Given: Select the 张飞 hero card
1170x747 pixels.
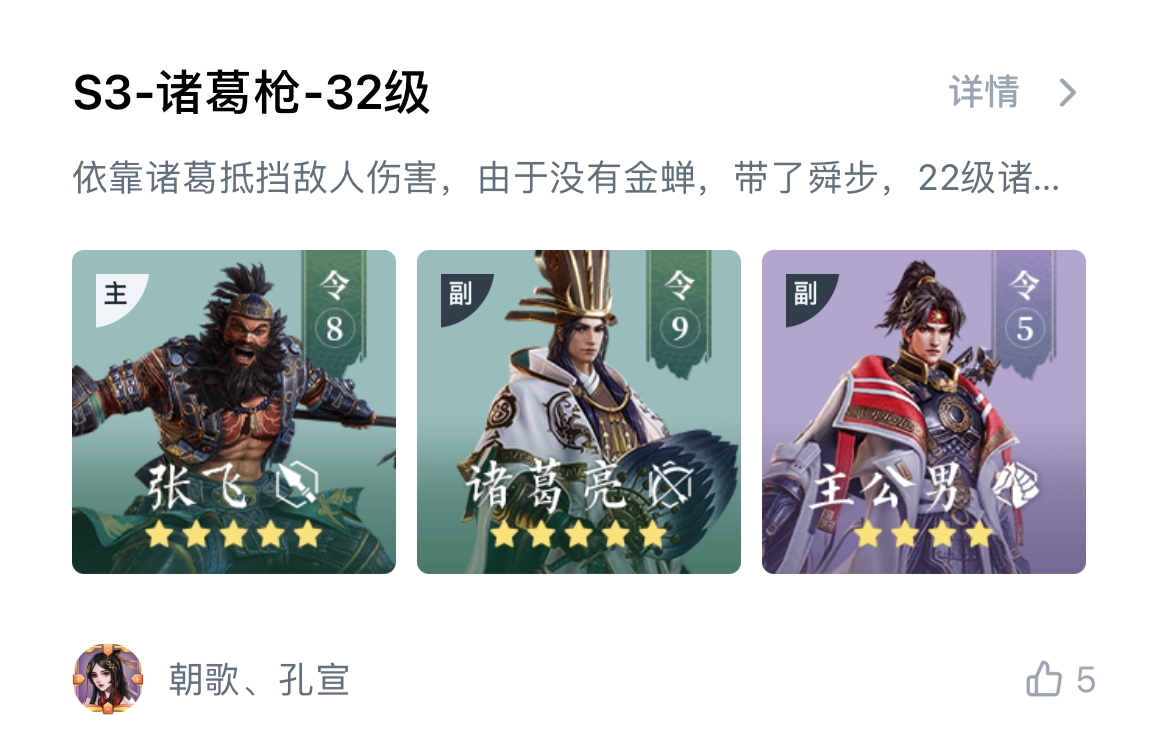Looking at the screenshot, I should pyautogui.click(x=234, y=412).
